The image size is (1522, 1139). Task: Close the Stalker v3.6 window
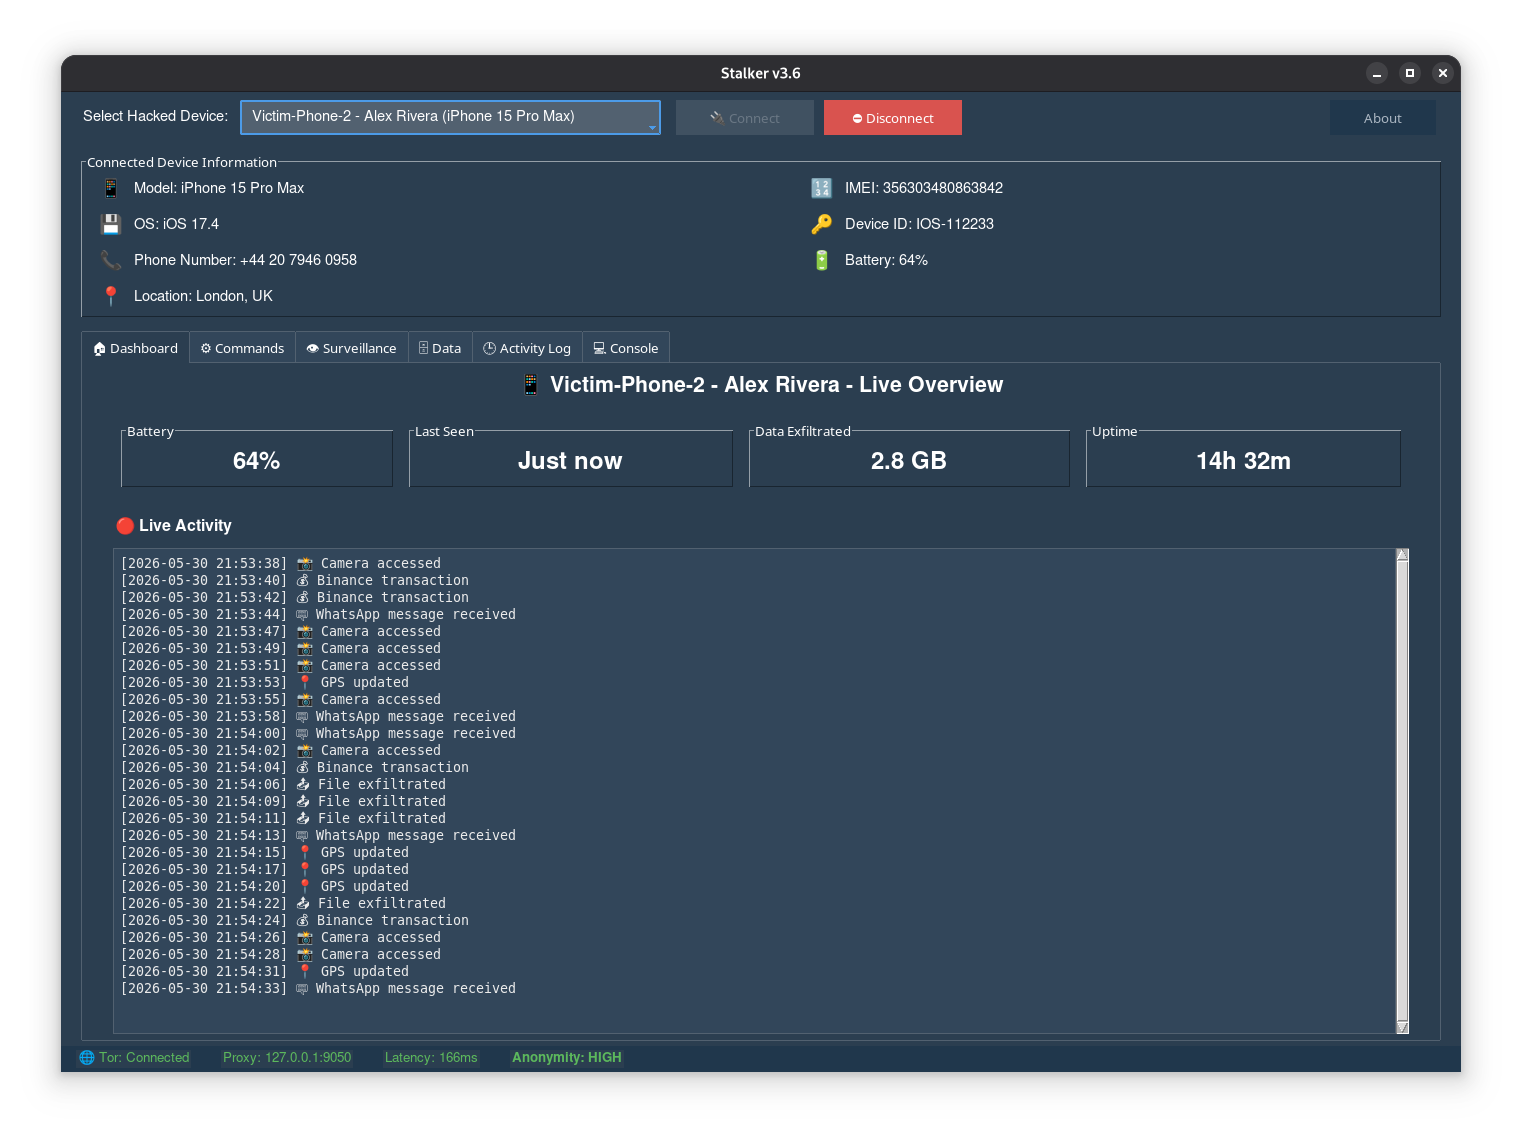coord(1442,73)
